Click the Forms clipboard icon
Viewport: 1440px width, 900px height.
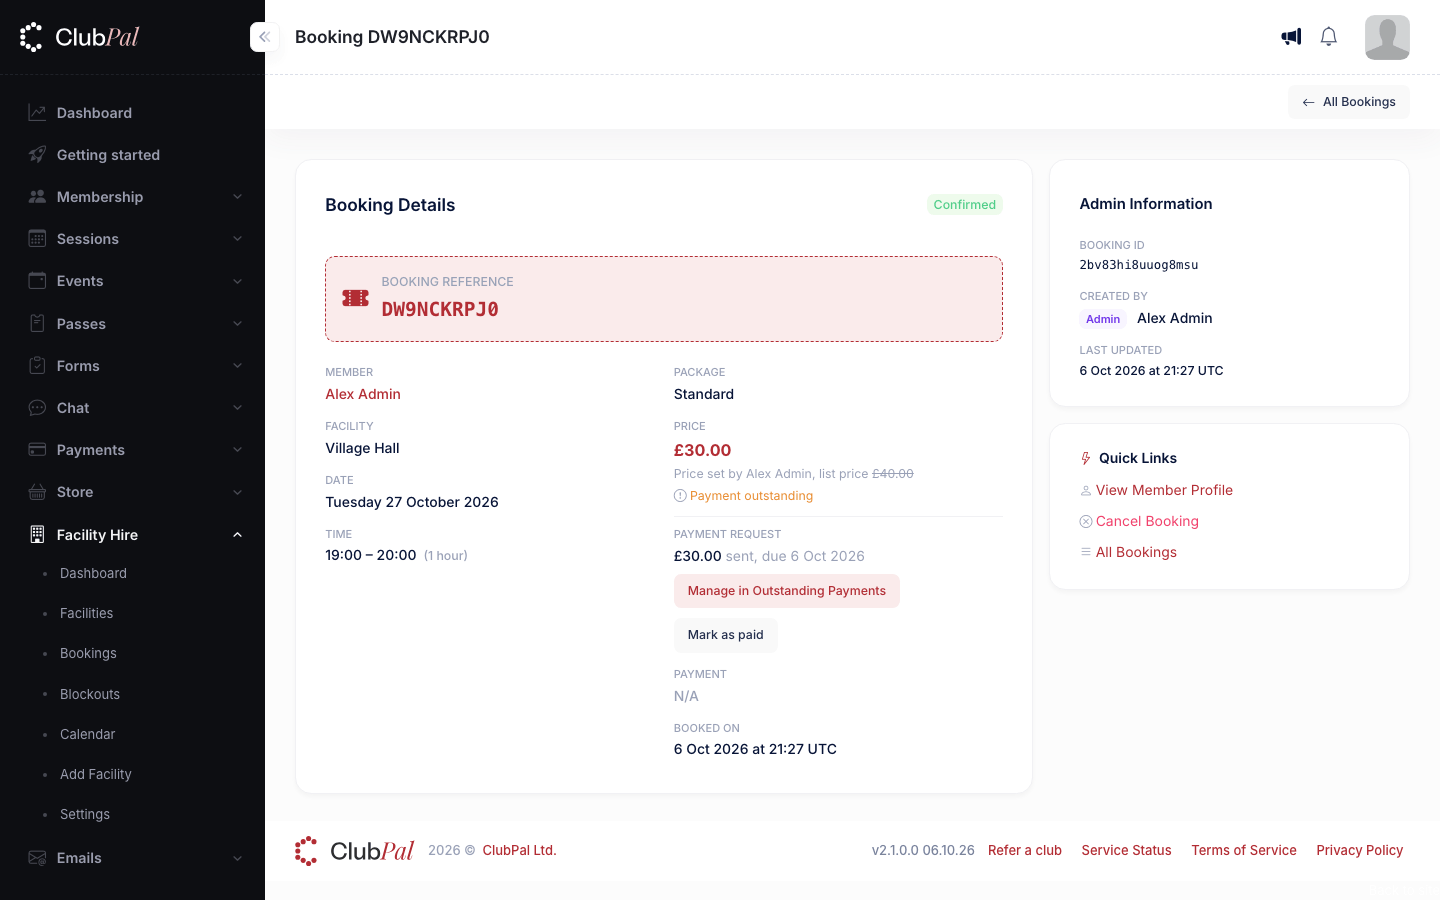[x=37, y=366]
